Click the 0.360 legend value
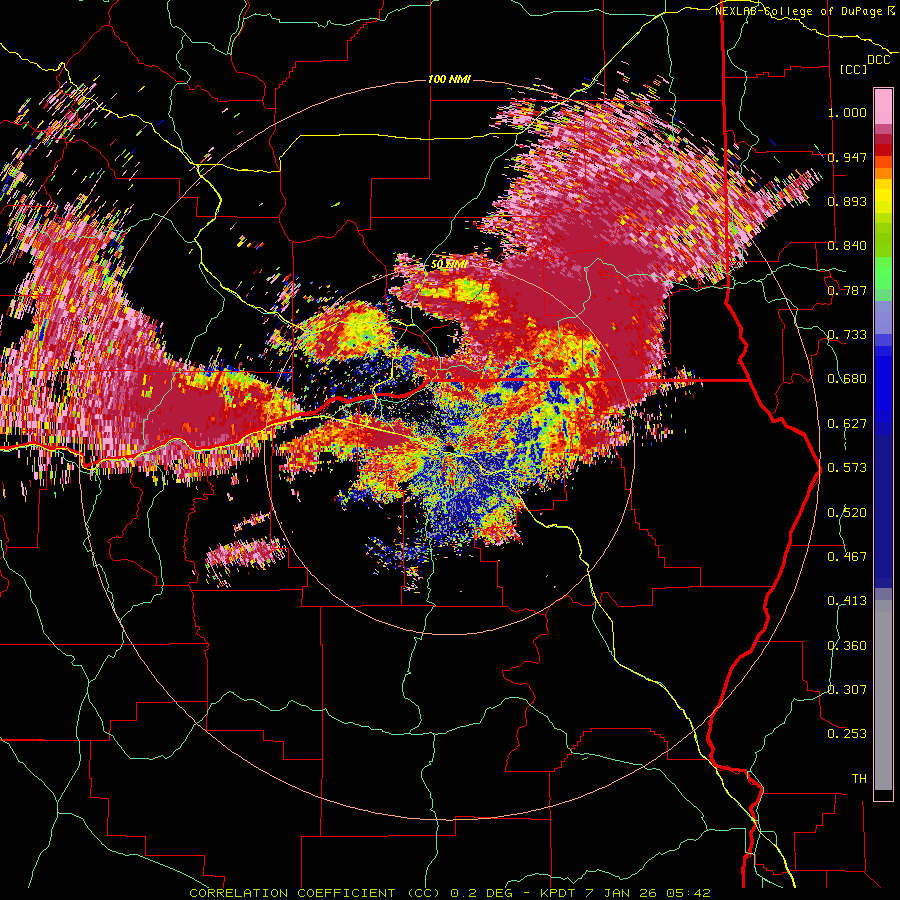900x900 pixels. click(847, 646)
